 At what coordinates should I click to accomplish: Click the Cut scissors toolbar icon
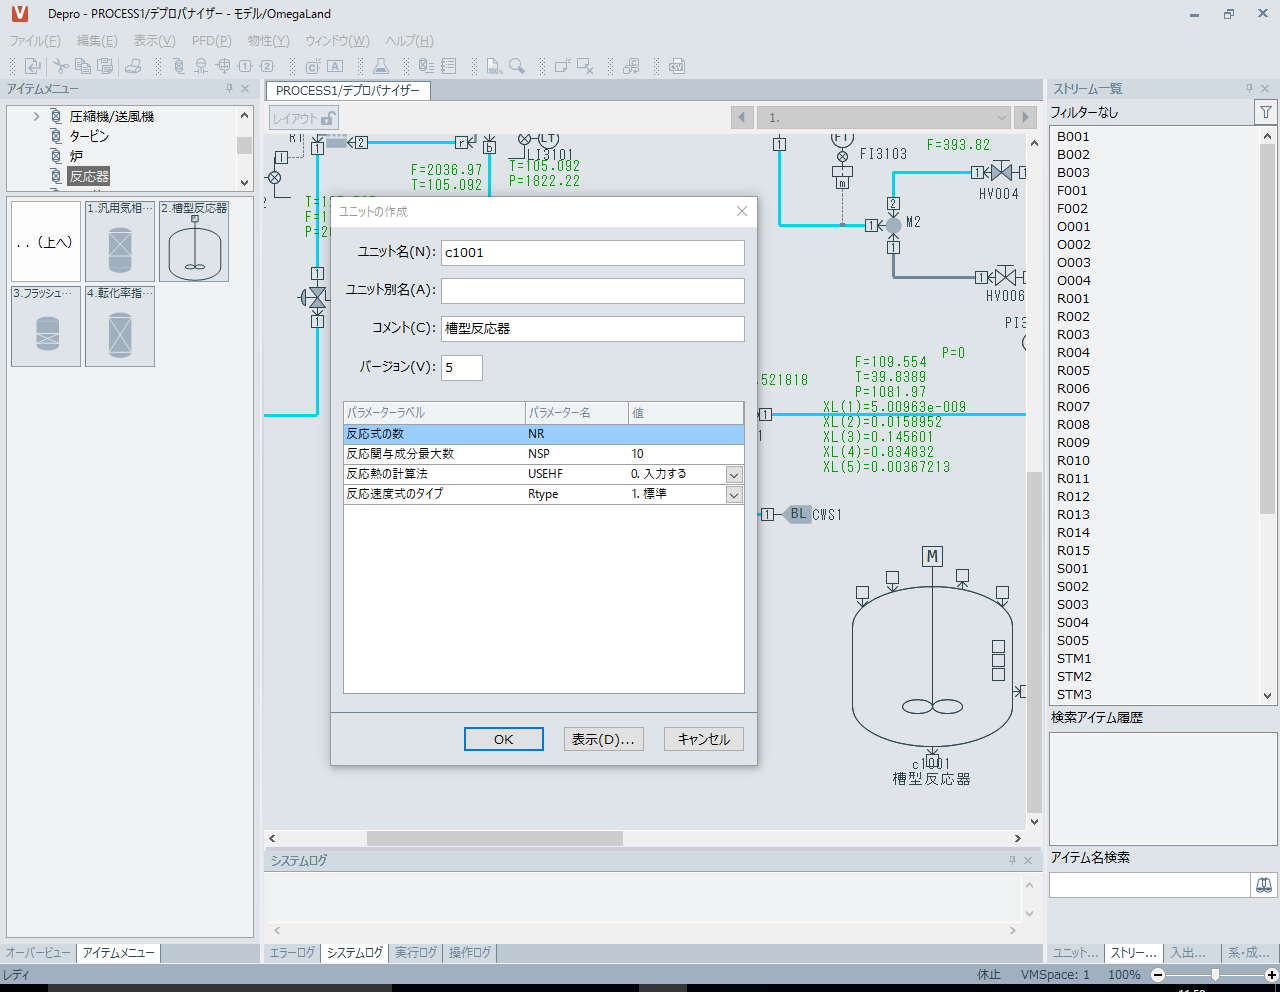tap(61, 66)
